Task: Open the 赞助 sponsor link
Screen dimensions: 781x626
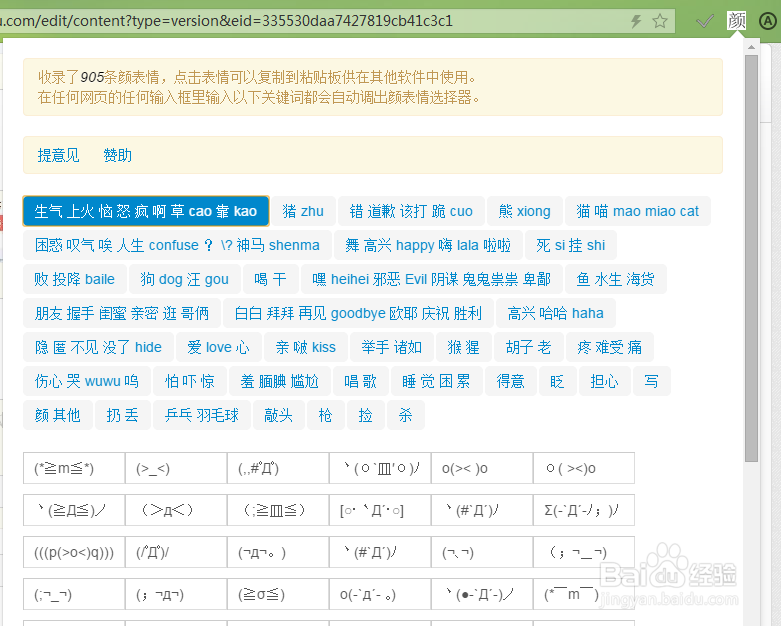Action: 118,155
